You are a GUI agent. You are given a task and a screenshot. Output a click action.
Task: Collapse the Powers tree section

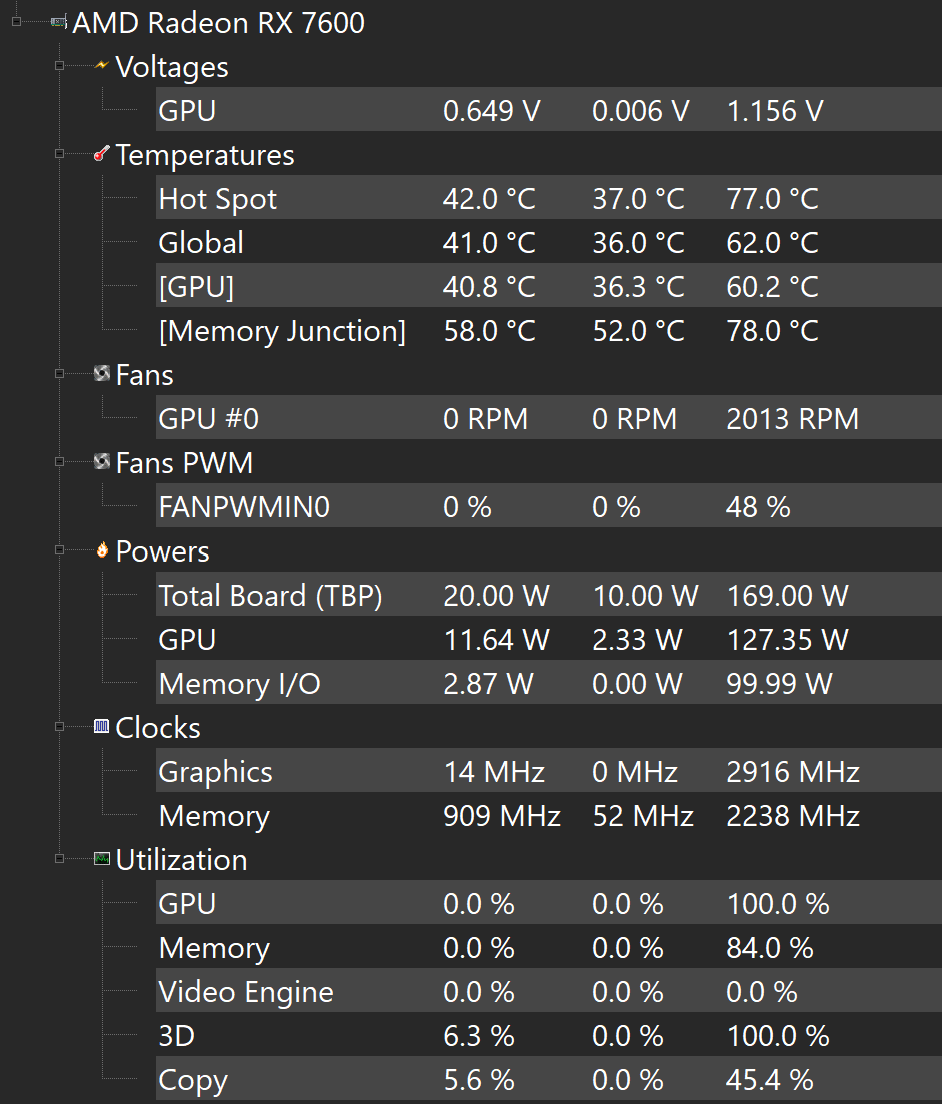60,551
